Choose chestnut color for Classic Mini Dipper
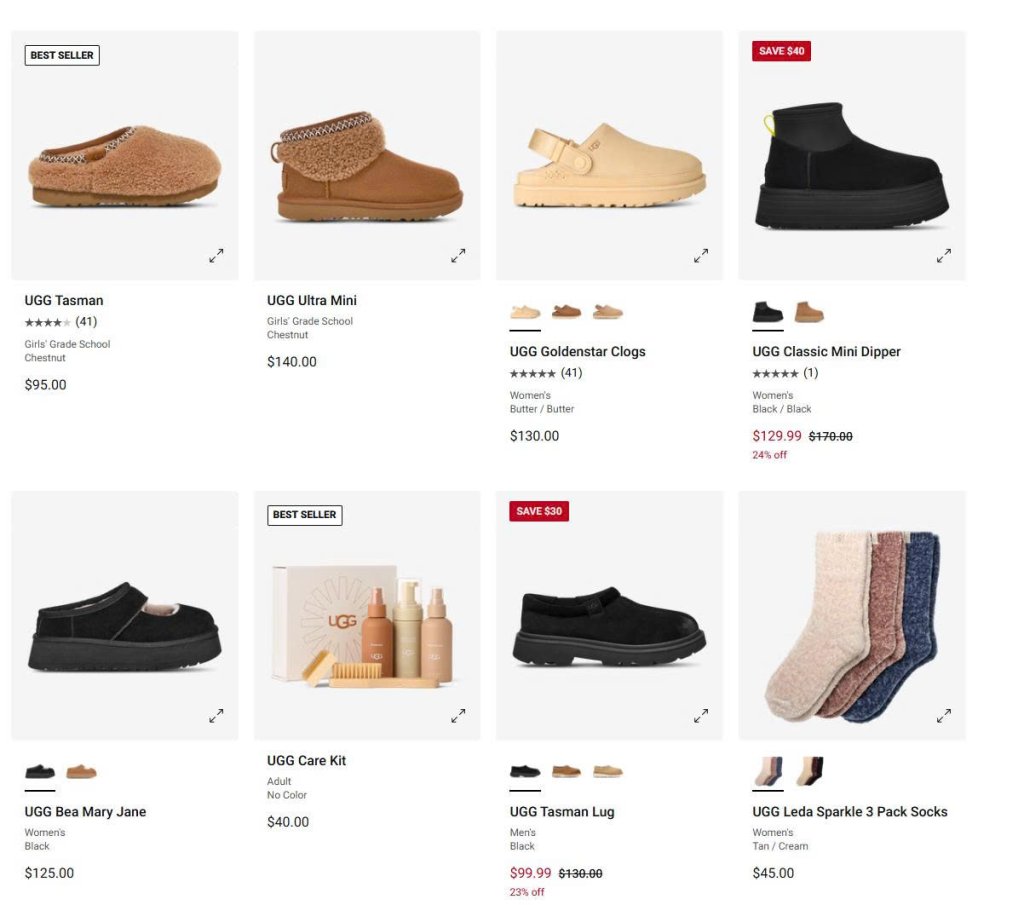This screenshot has width=1024, height=905. (809, 311)
